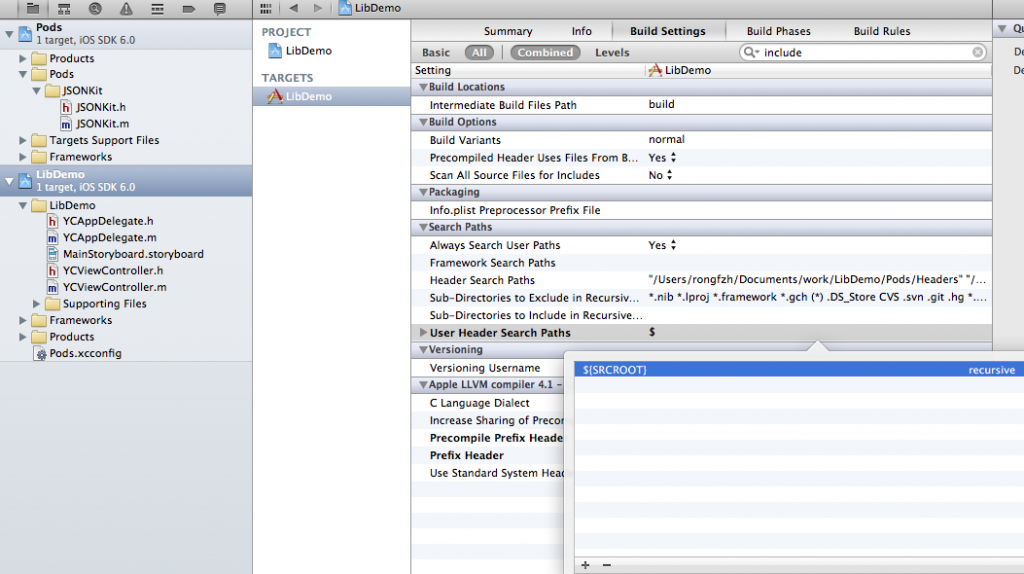Toggle the Combined view mode
This screenshot has height=574, width=1024.
point(545,52)
